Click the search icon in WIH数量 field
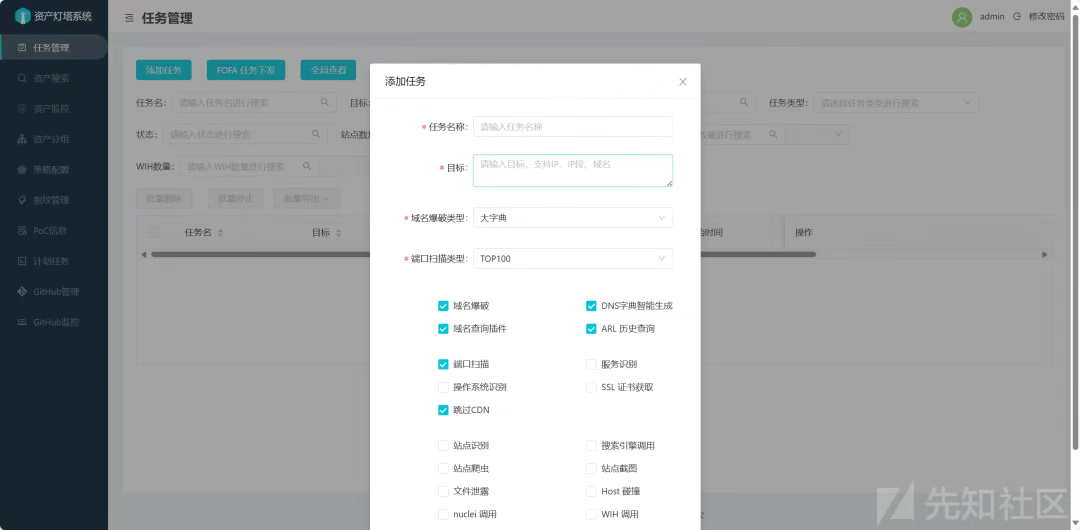 point(307,166)
